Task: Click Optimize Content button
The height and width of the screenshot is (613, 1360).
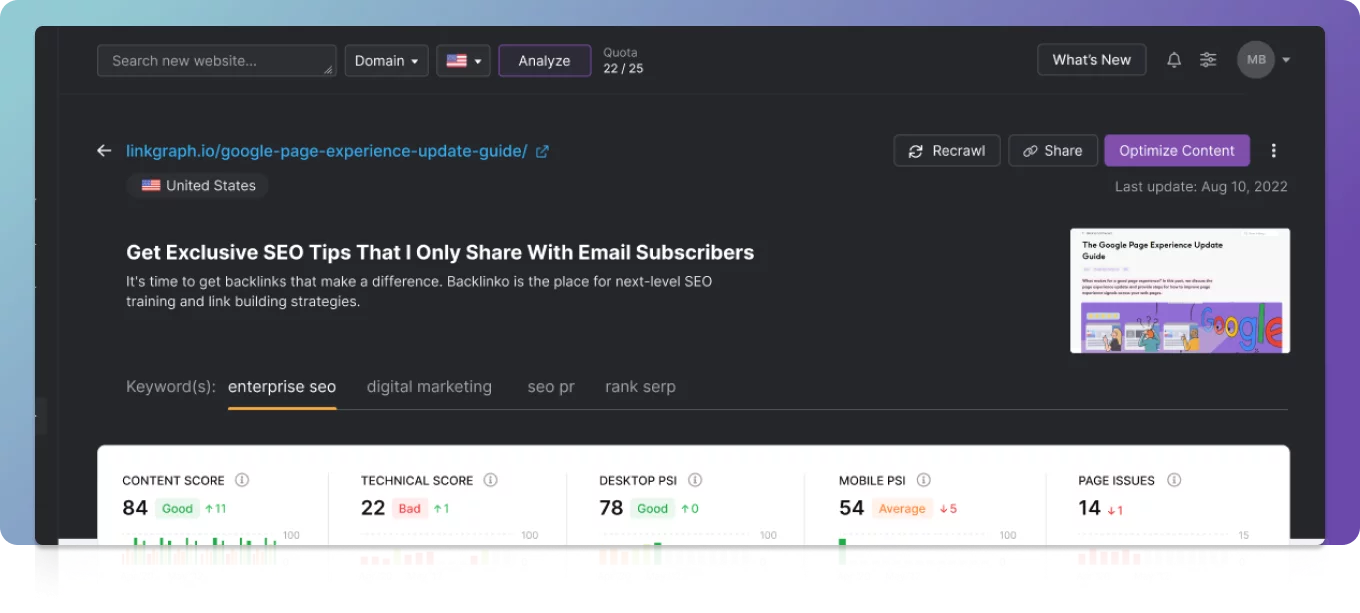Action: click(1177, 151)
